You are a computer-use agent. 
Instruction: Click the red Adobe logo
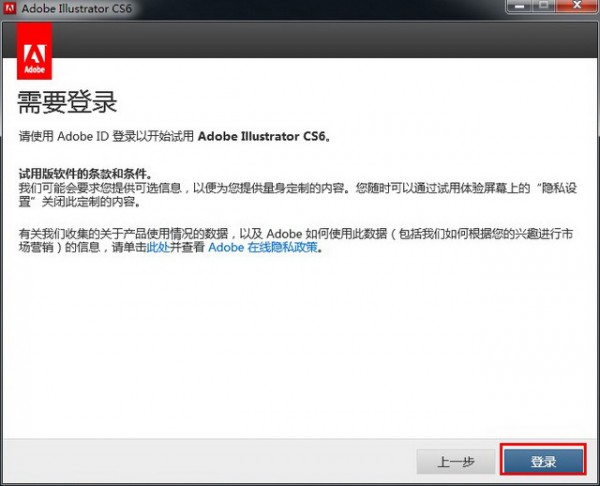34,51
